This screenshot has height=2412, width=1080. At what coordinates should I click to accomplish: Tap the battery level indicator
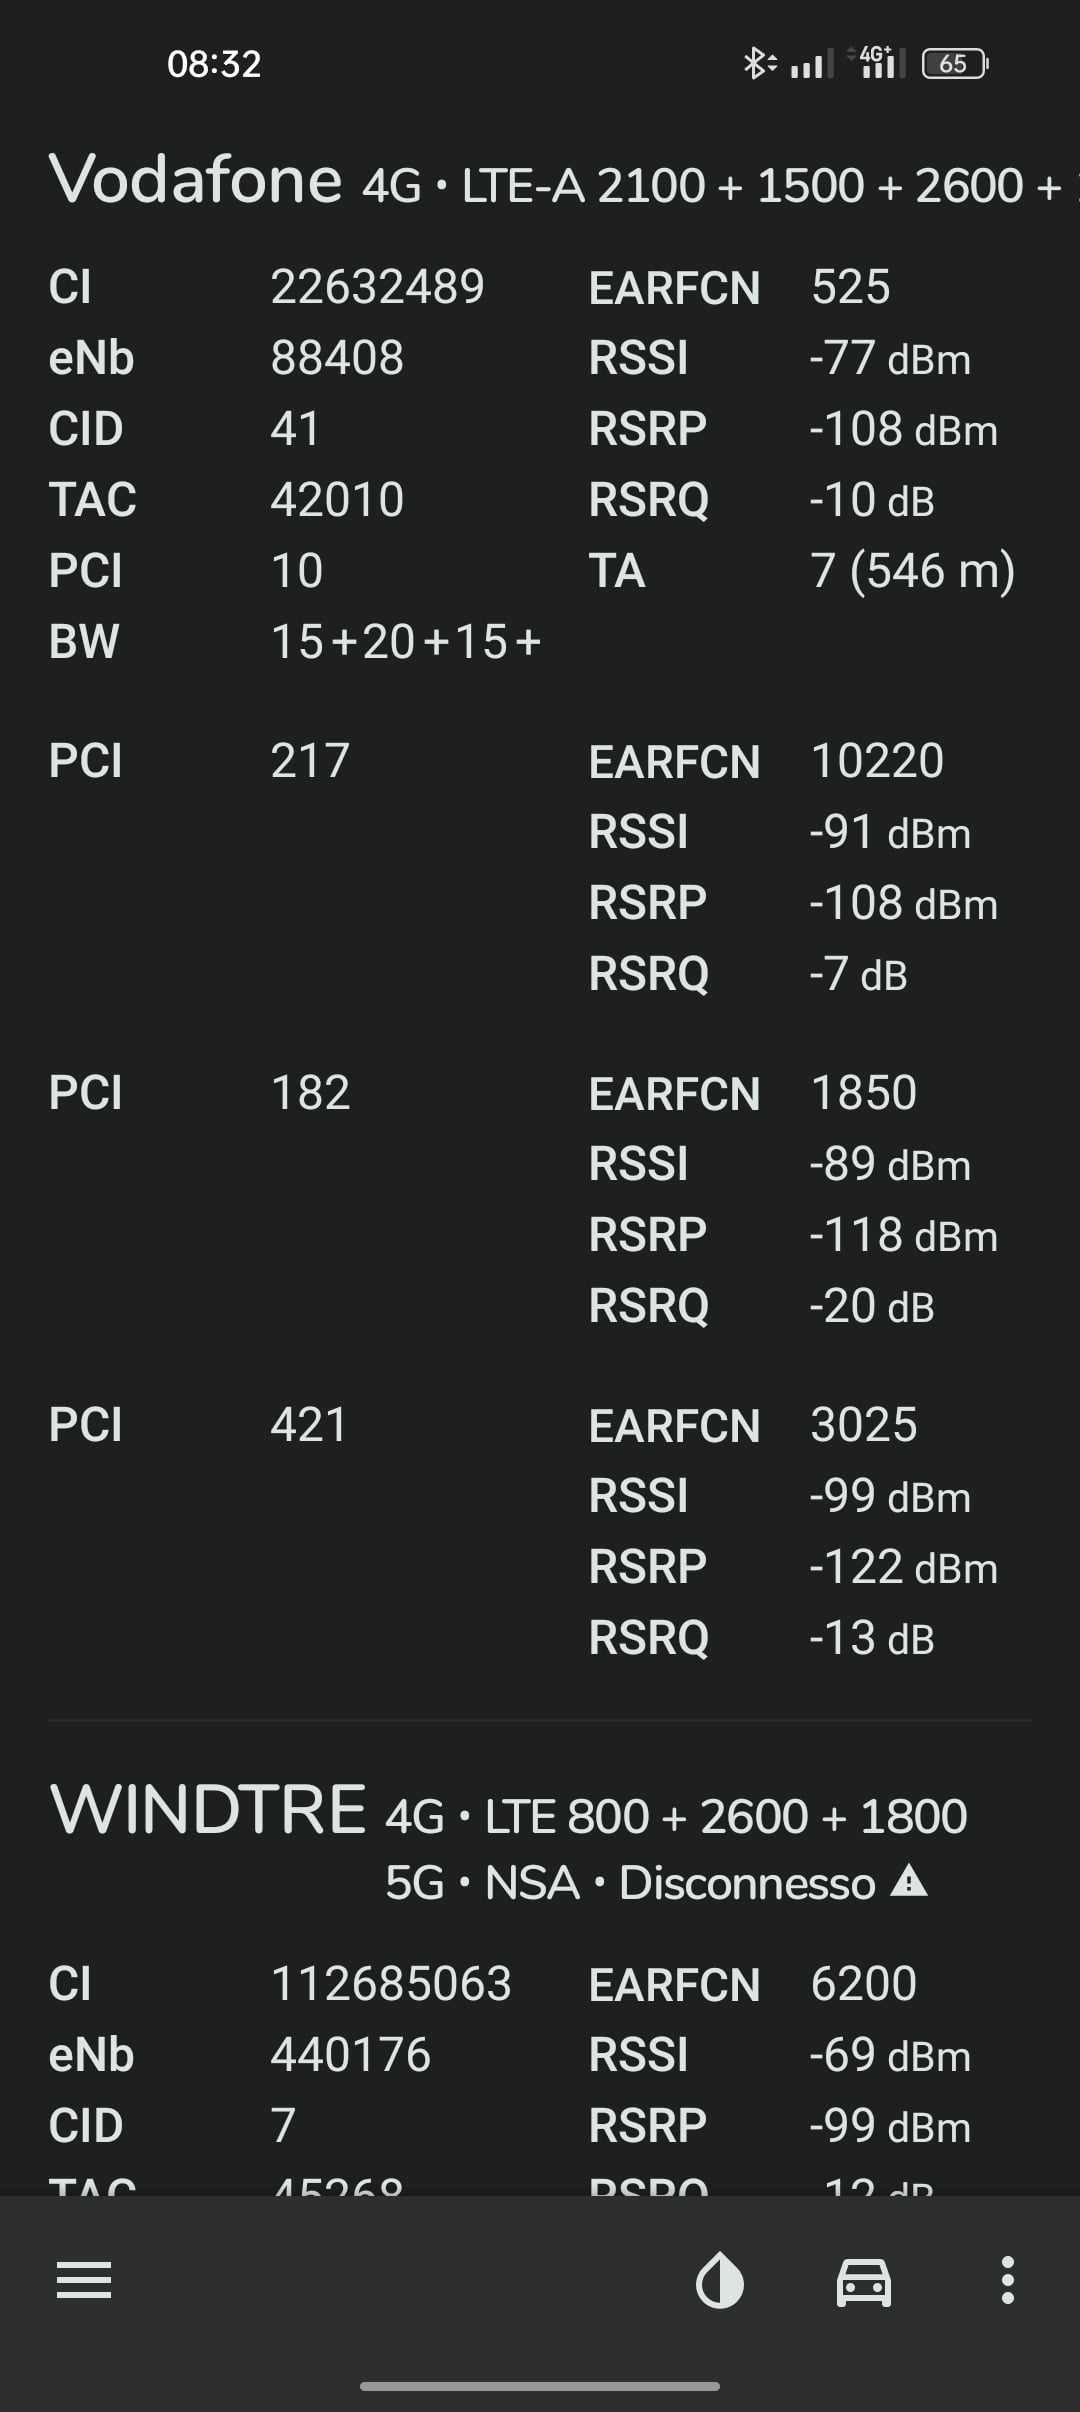pyautogui.click(x=954, y=64)
